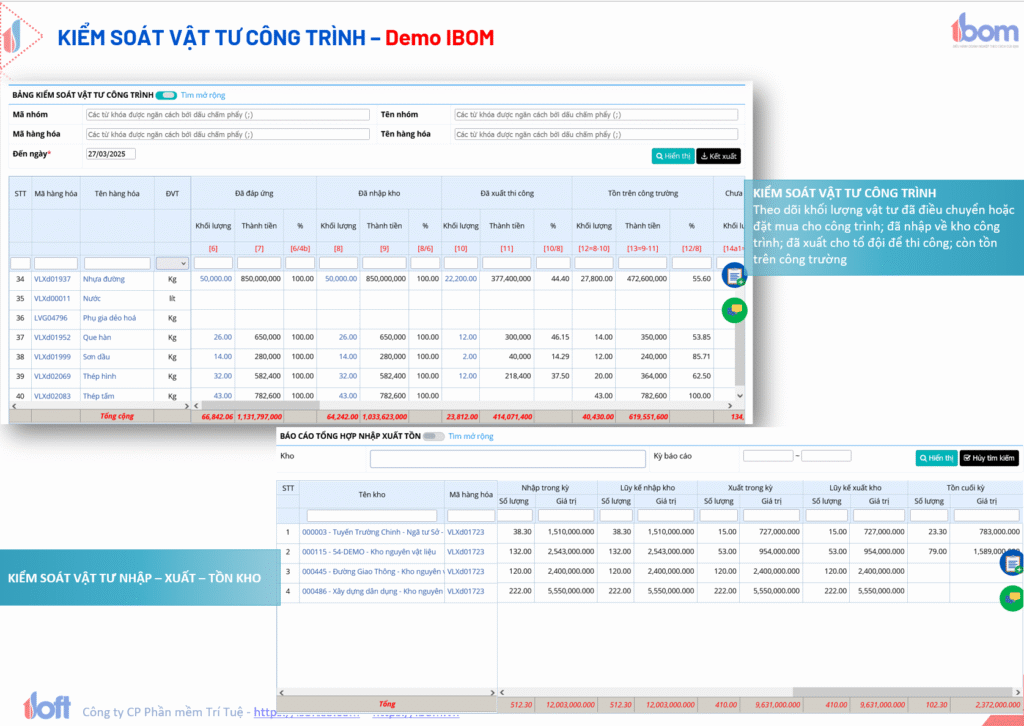The height and width of the screenshot is (726, 1024).
Task: Click the inventory report horizontal scrollbar
Action: (850, 691)
